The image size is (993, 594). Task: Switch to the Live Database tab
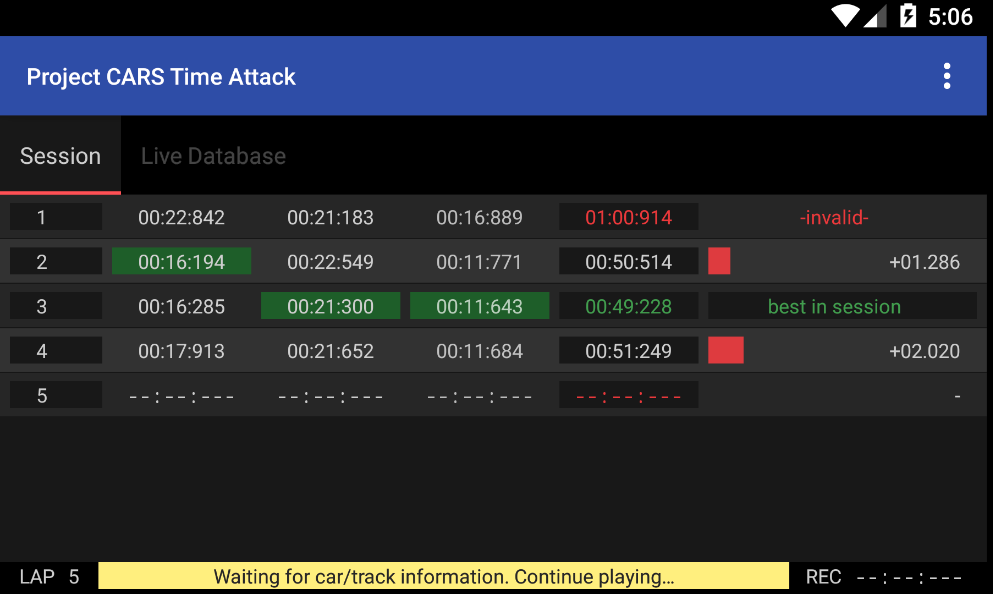tap(213, 156)
